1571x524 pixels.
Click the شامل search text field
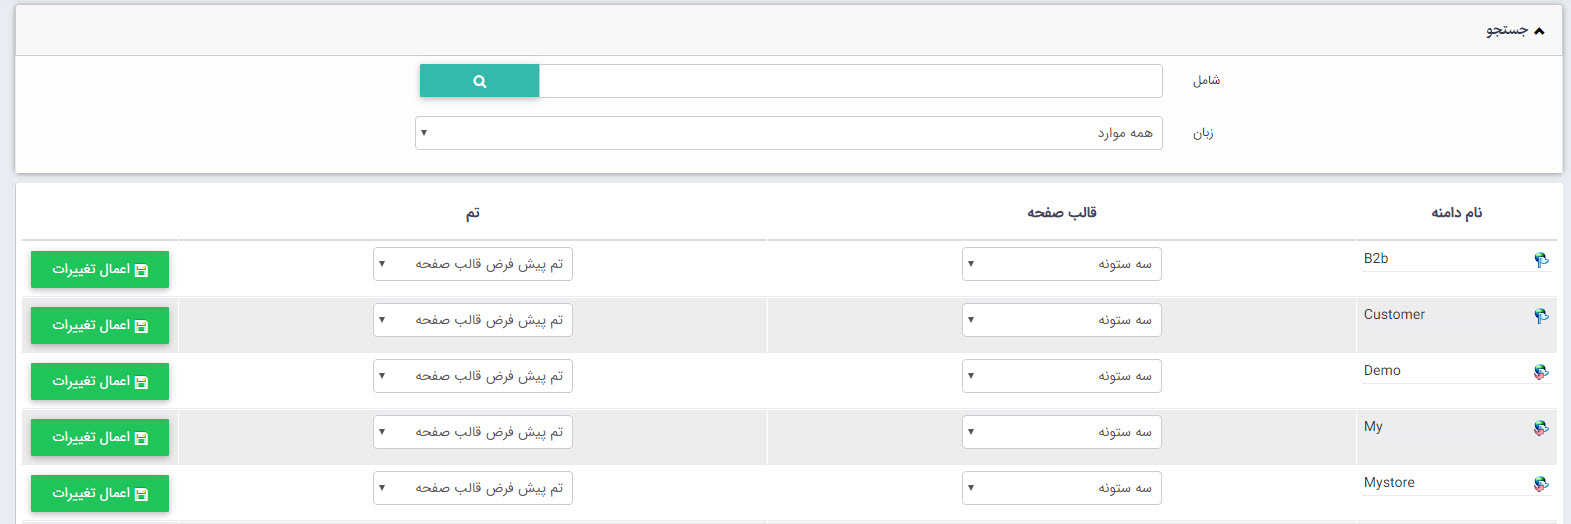pyautogui.click(x=850, y=81)
